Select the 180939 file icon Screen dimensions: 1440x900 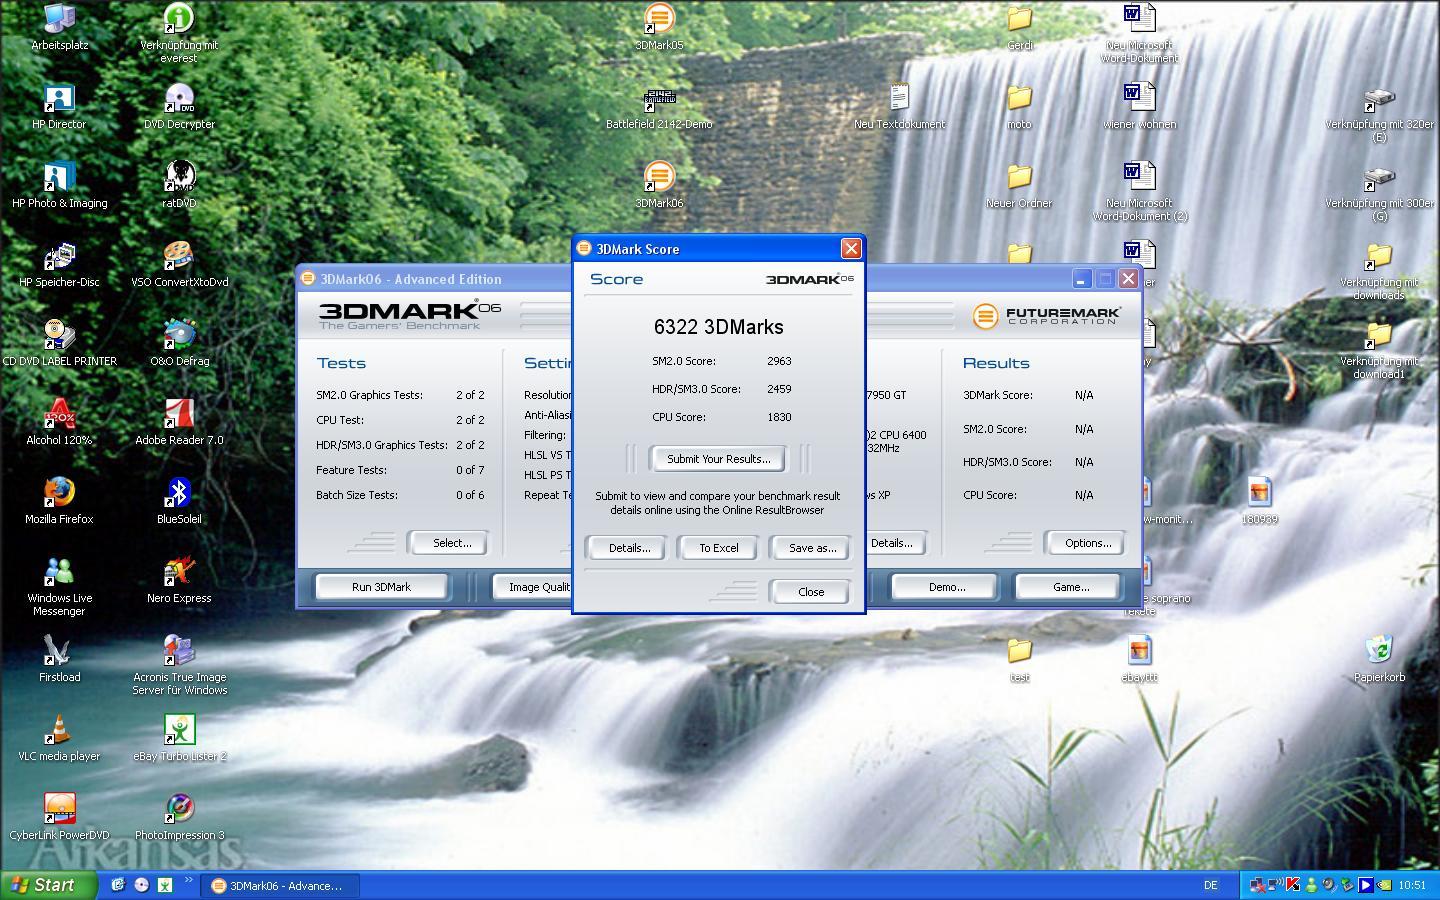[x=1259, y=501]
